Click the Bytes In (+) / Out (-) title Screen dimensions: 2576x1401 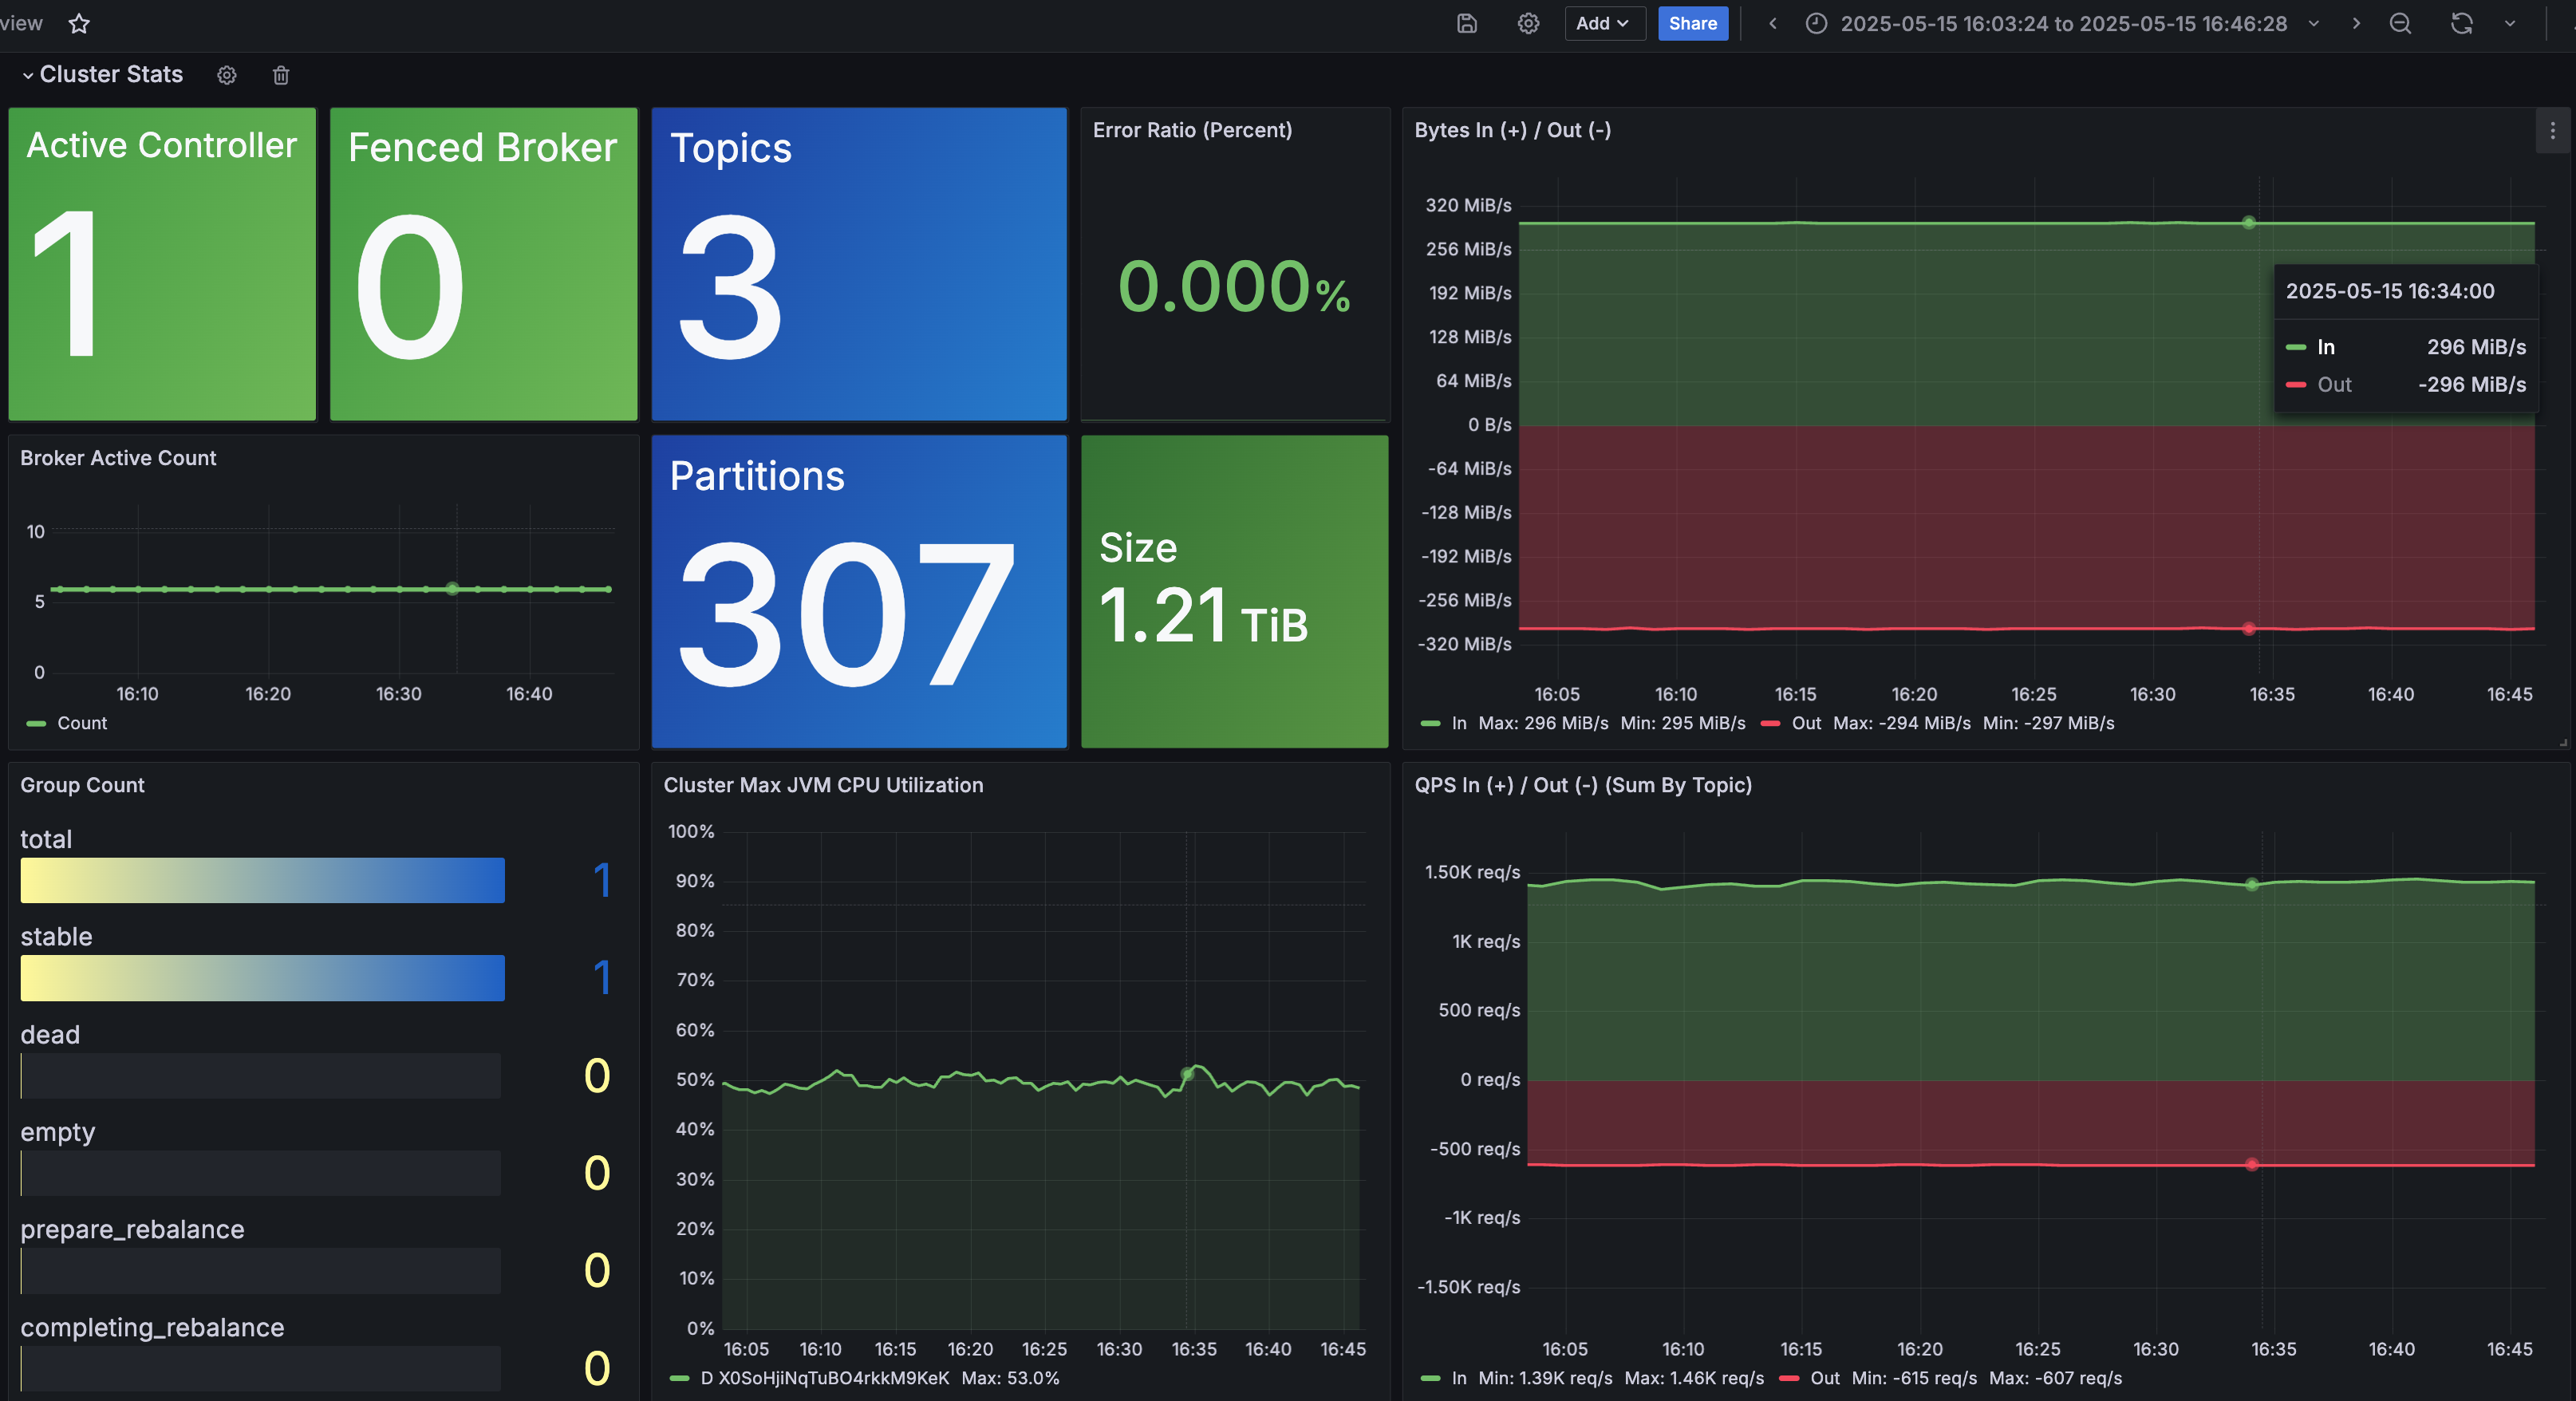pos(1512,130)
